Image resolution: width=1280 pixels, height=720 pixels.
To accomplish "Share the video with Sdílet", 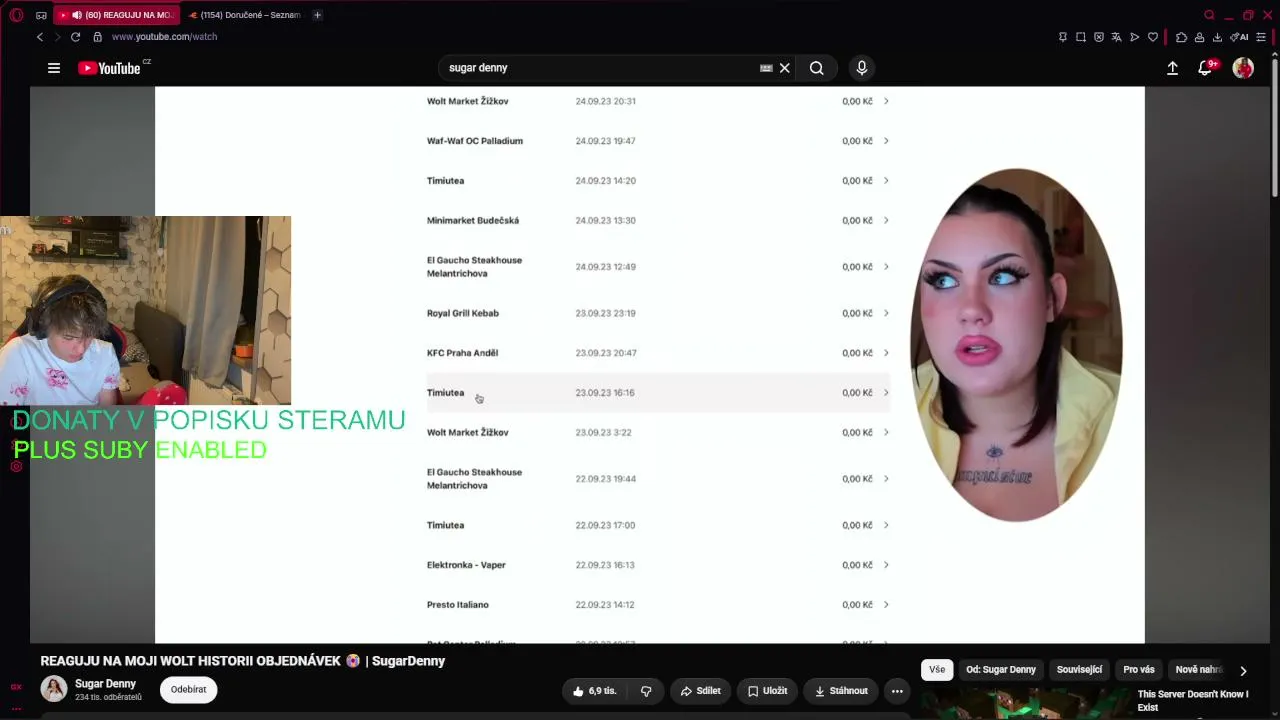I will (700, 691).
